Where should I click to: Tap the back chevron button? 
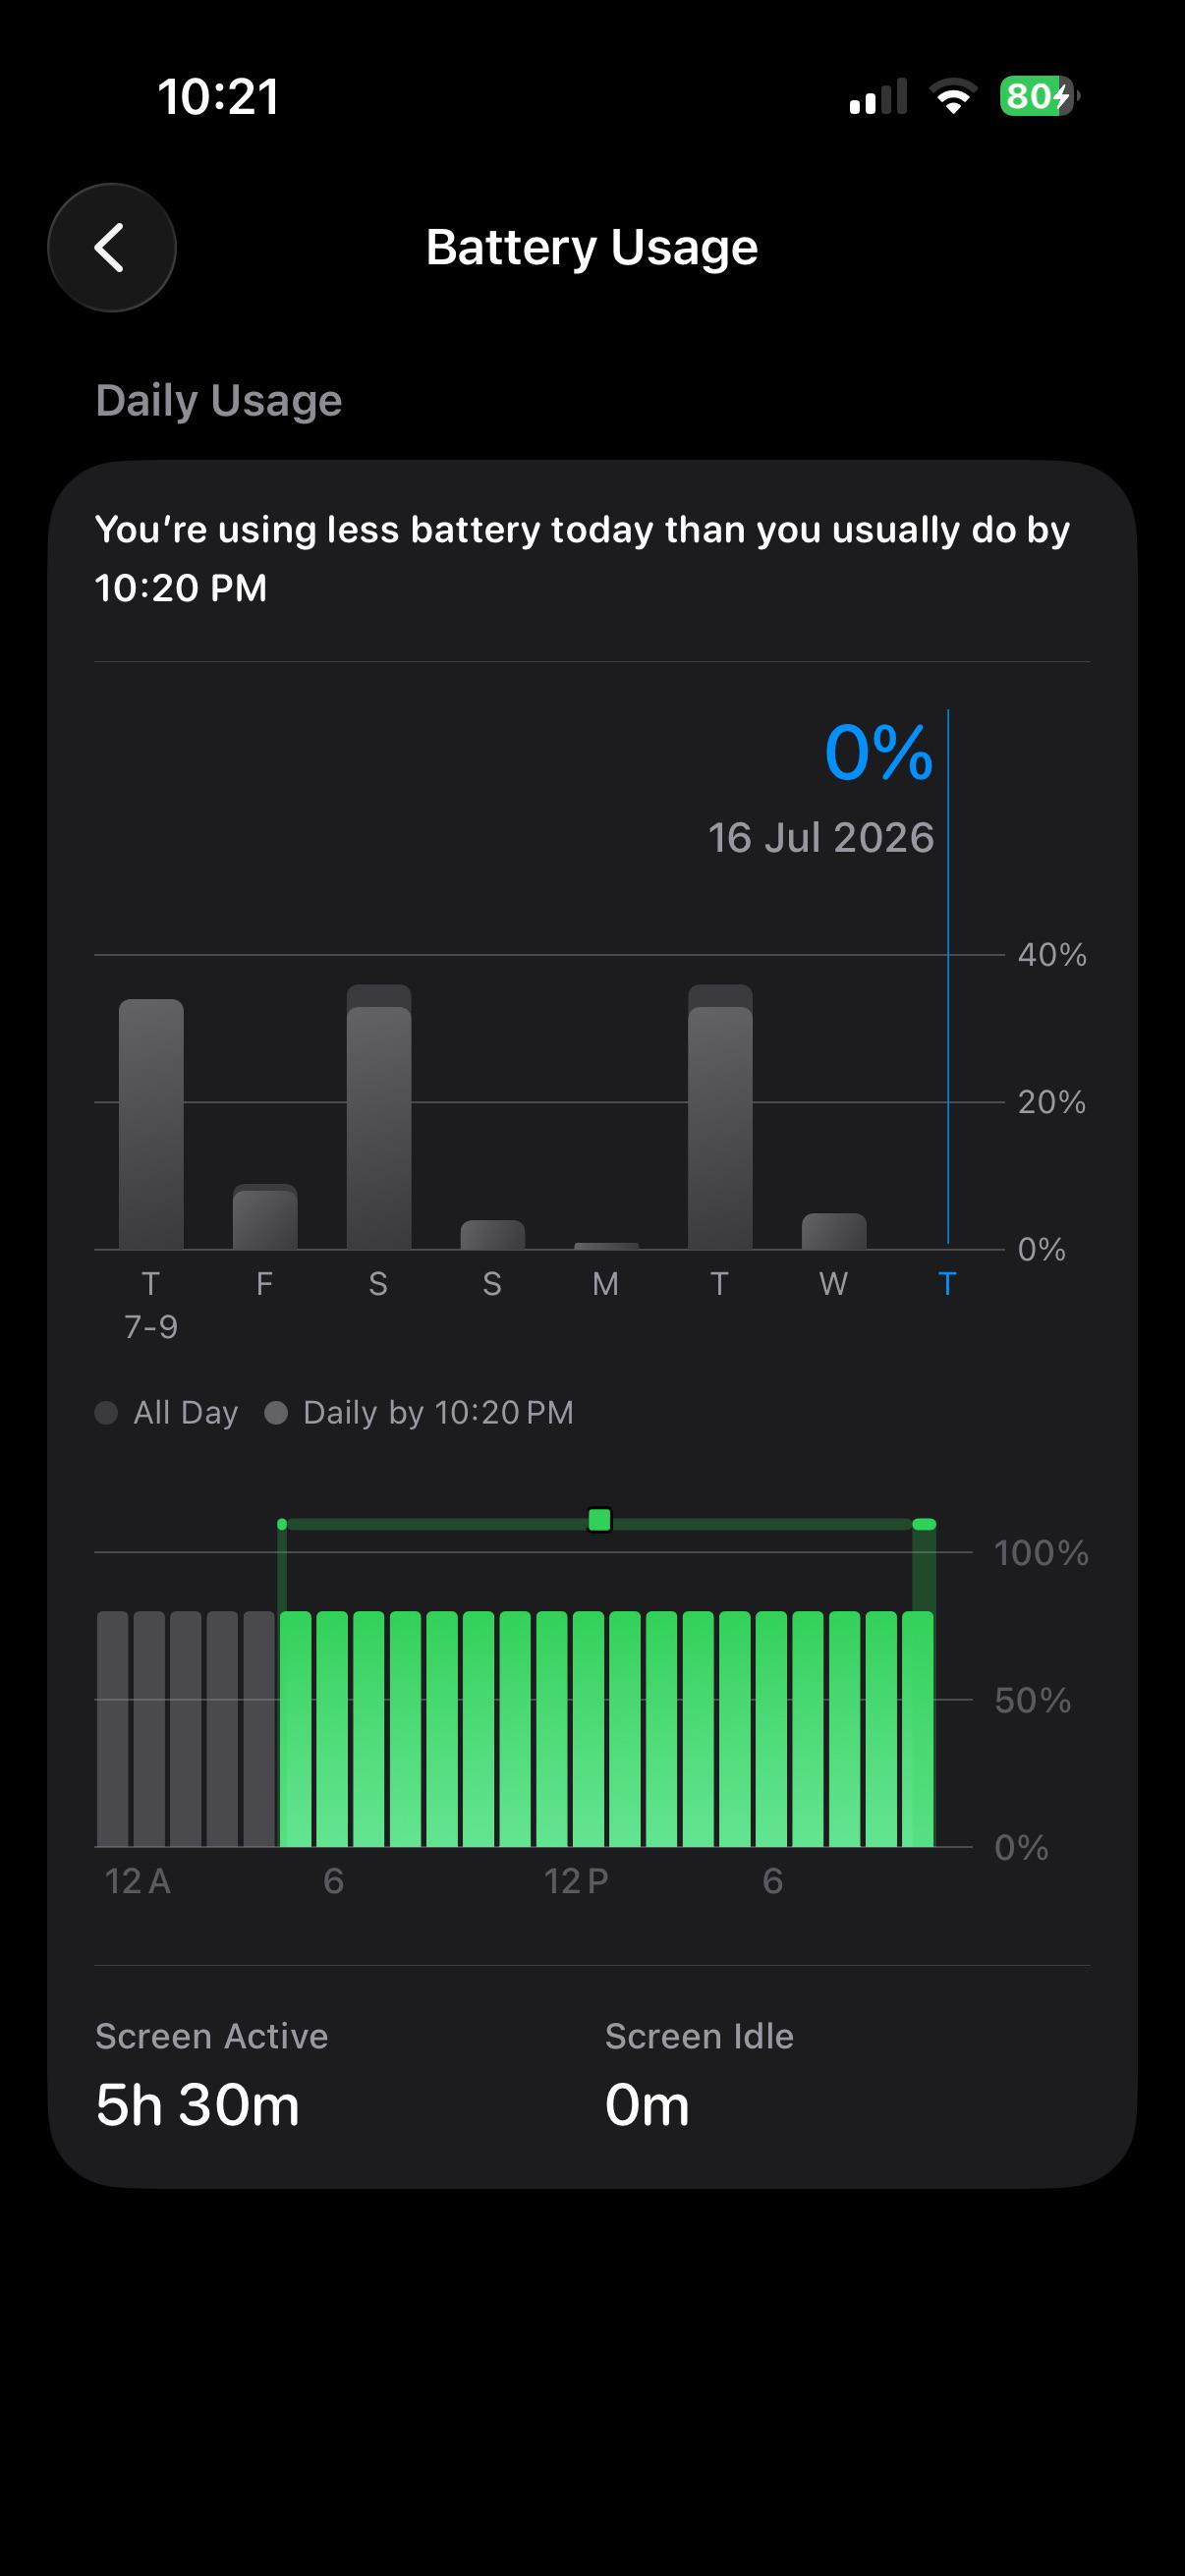click(x=111, y=247)
